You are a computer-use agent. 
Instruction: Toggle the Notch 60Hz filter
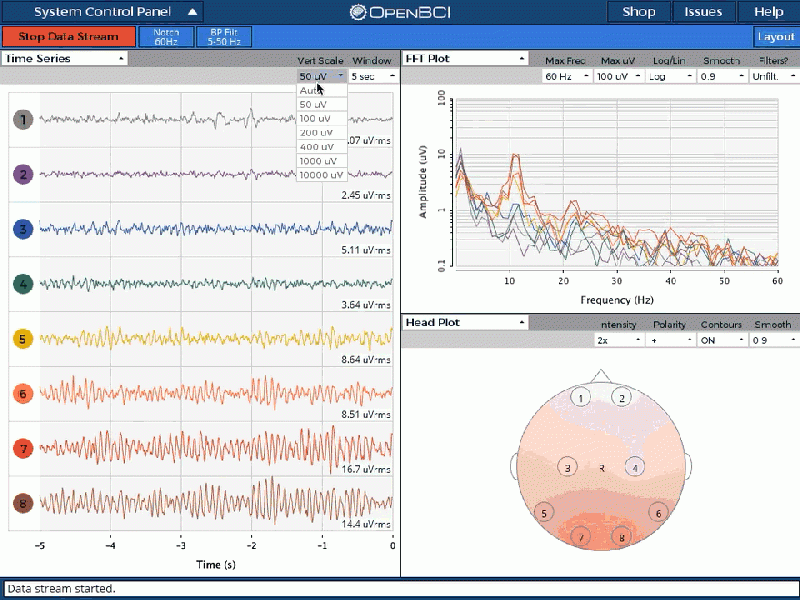(x=166, y=37)
